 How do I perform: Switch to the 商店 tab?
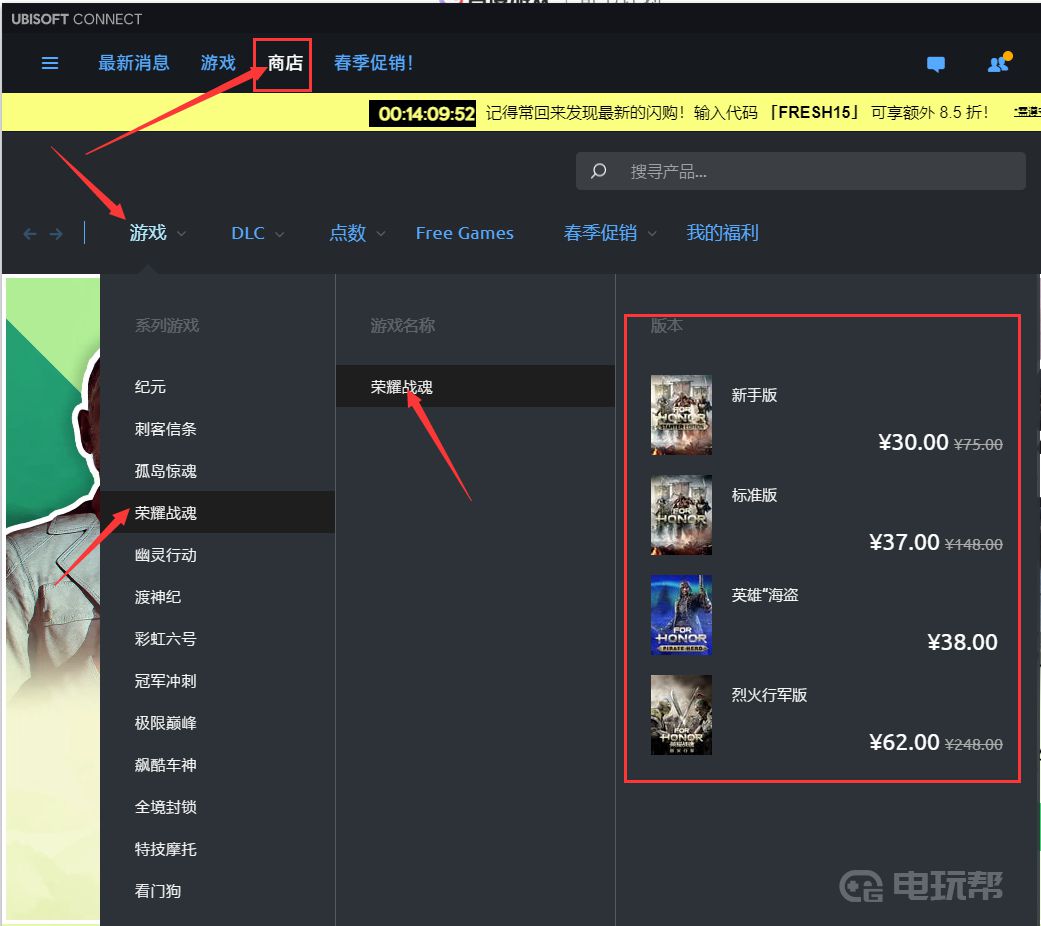[x=284, y=63]
